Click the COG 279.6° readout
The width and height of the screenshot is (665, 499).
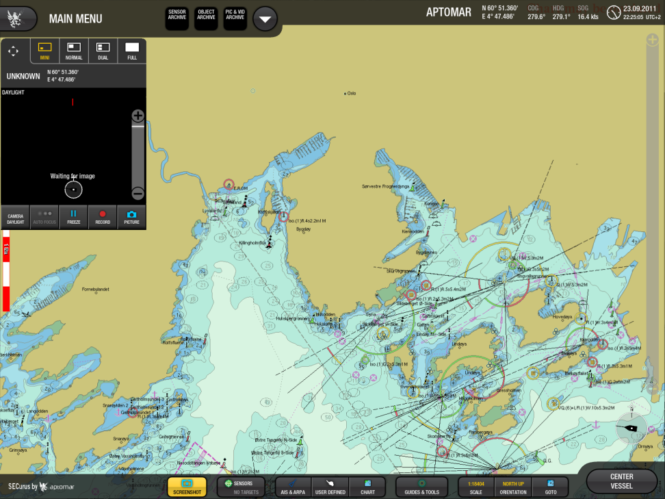pos(536,13)
